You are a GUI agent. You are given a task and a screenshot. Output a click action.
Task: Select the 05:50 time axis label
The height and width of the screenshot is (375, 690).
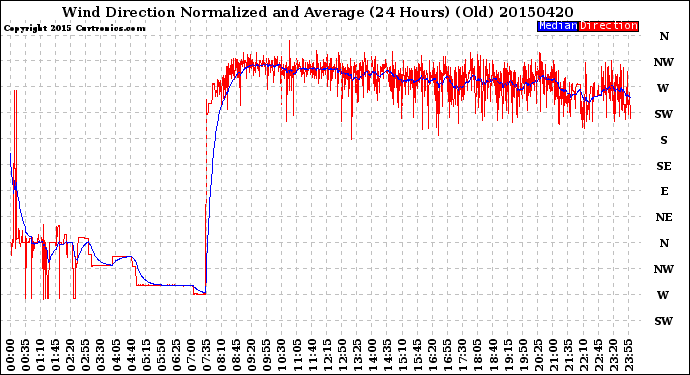(x=161, y=355)
